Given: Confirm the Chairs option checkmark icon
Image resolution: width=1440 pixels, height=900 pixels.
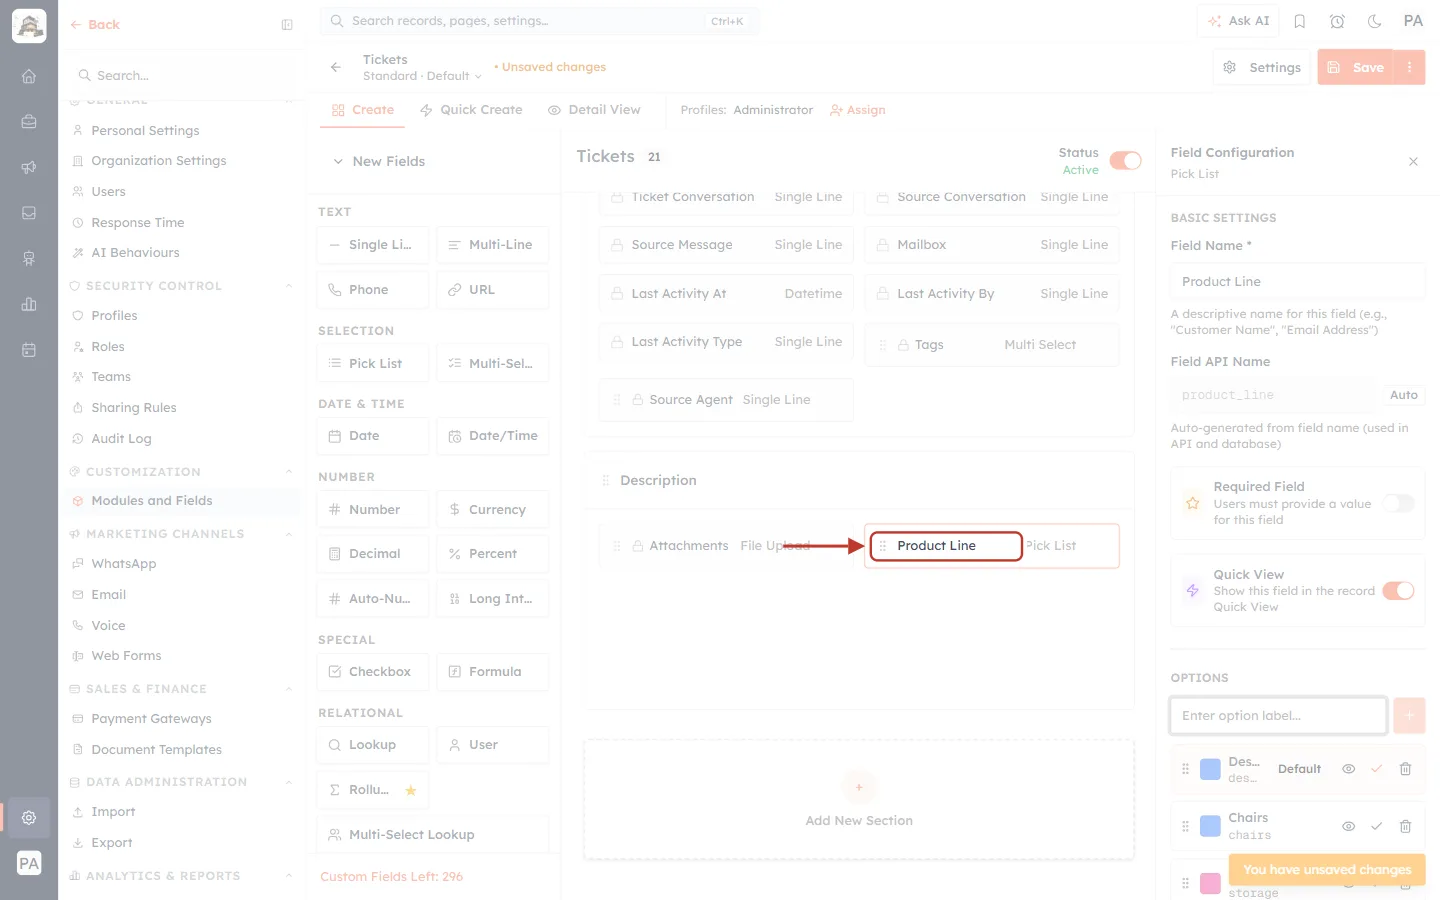Looking at the screenshot, I should pyautogui.click(x=1376, y=826).
